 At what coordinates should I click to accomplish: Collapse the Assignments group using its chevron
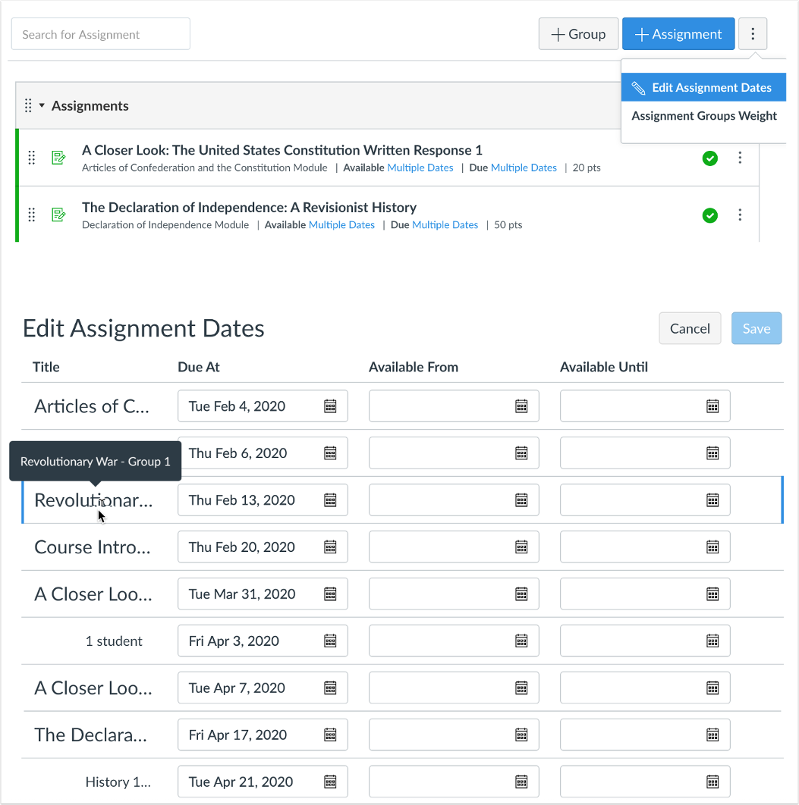(40, 104)
